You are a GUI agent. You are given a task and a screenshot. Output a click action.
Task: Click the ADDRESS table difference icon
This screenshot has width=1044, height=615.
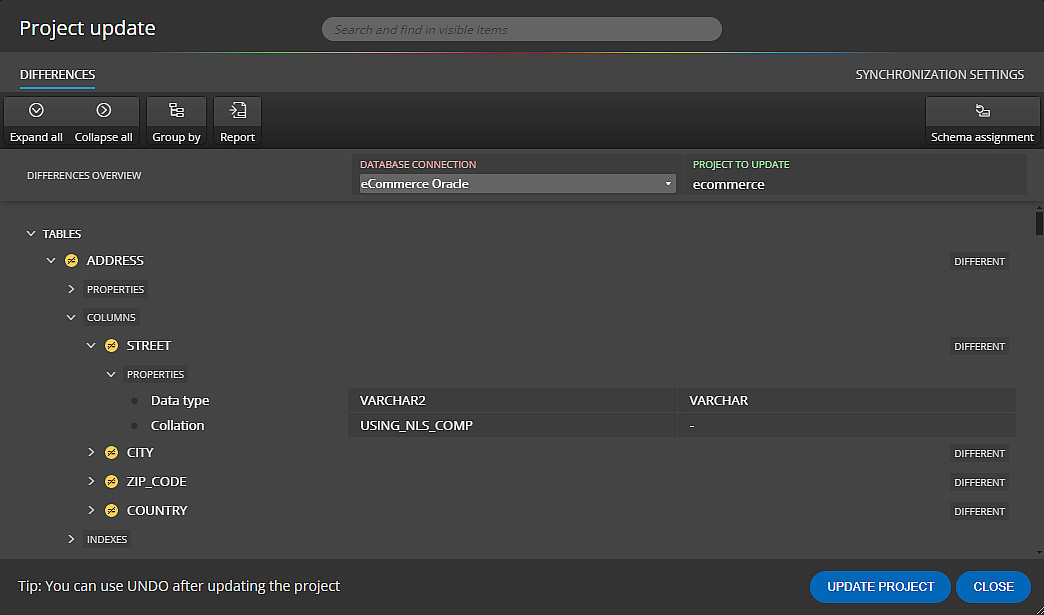click(71, 261)
